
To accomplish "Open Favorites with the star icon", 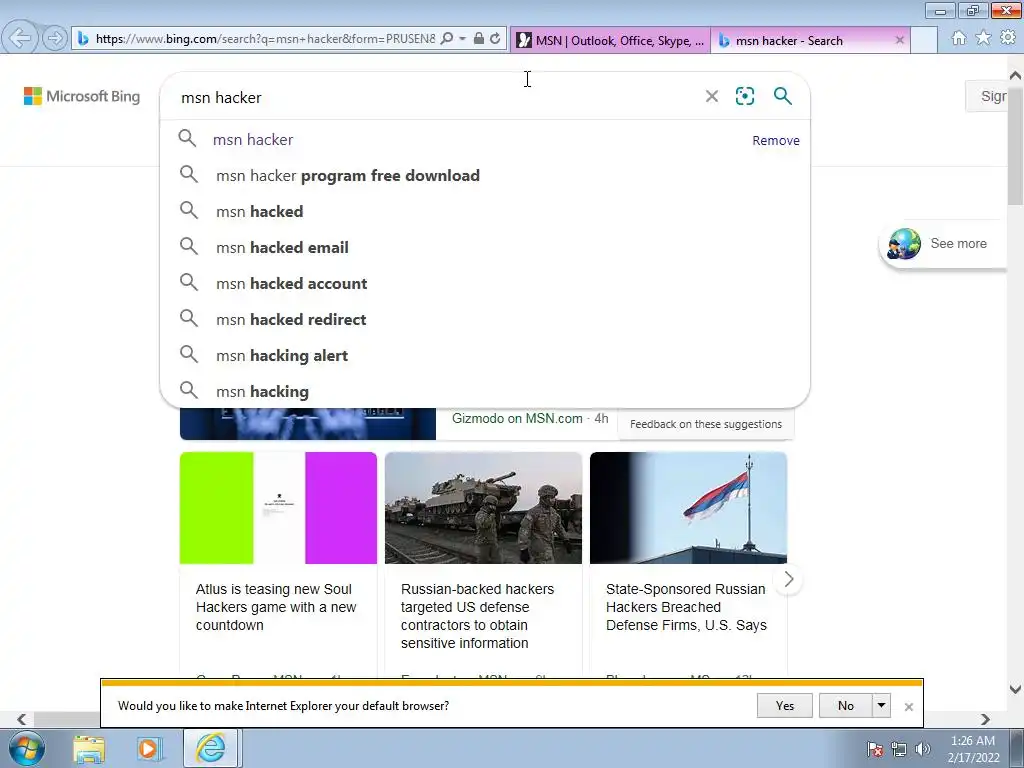I will click(x=983, y=39).
